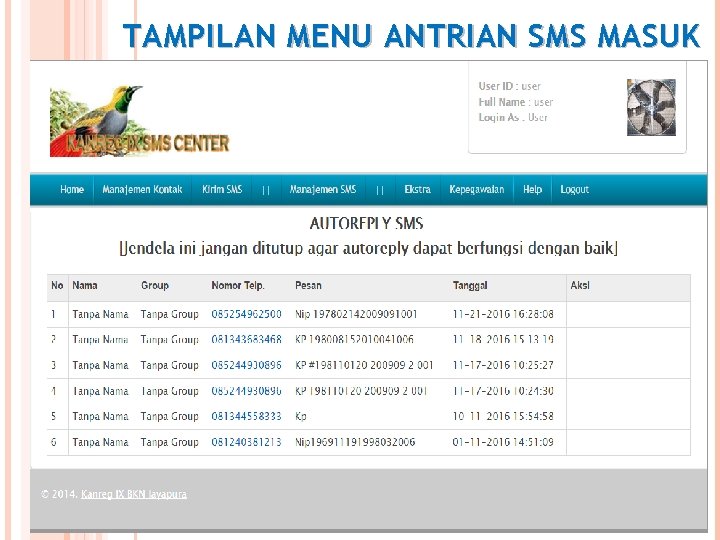Open phone number 085254962500 link
Screen dimensions: 720x540
click(x=247, y=314)
